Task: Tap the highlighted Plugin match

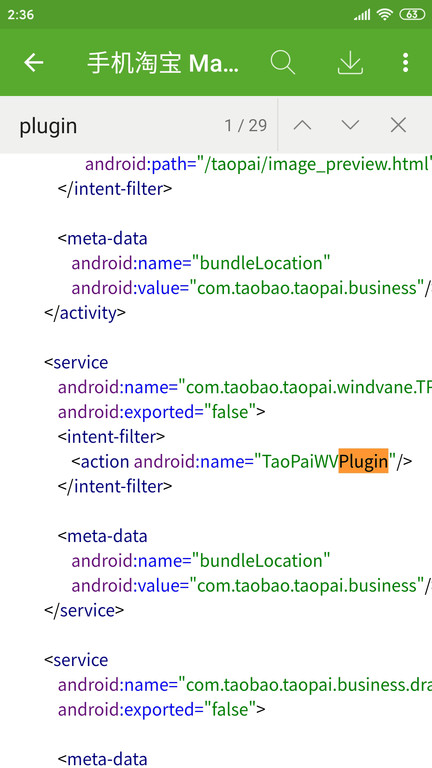Action: (x=363, y=461)
